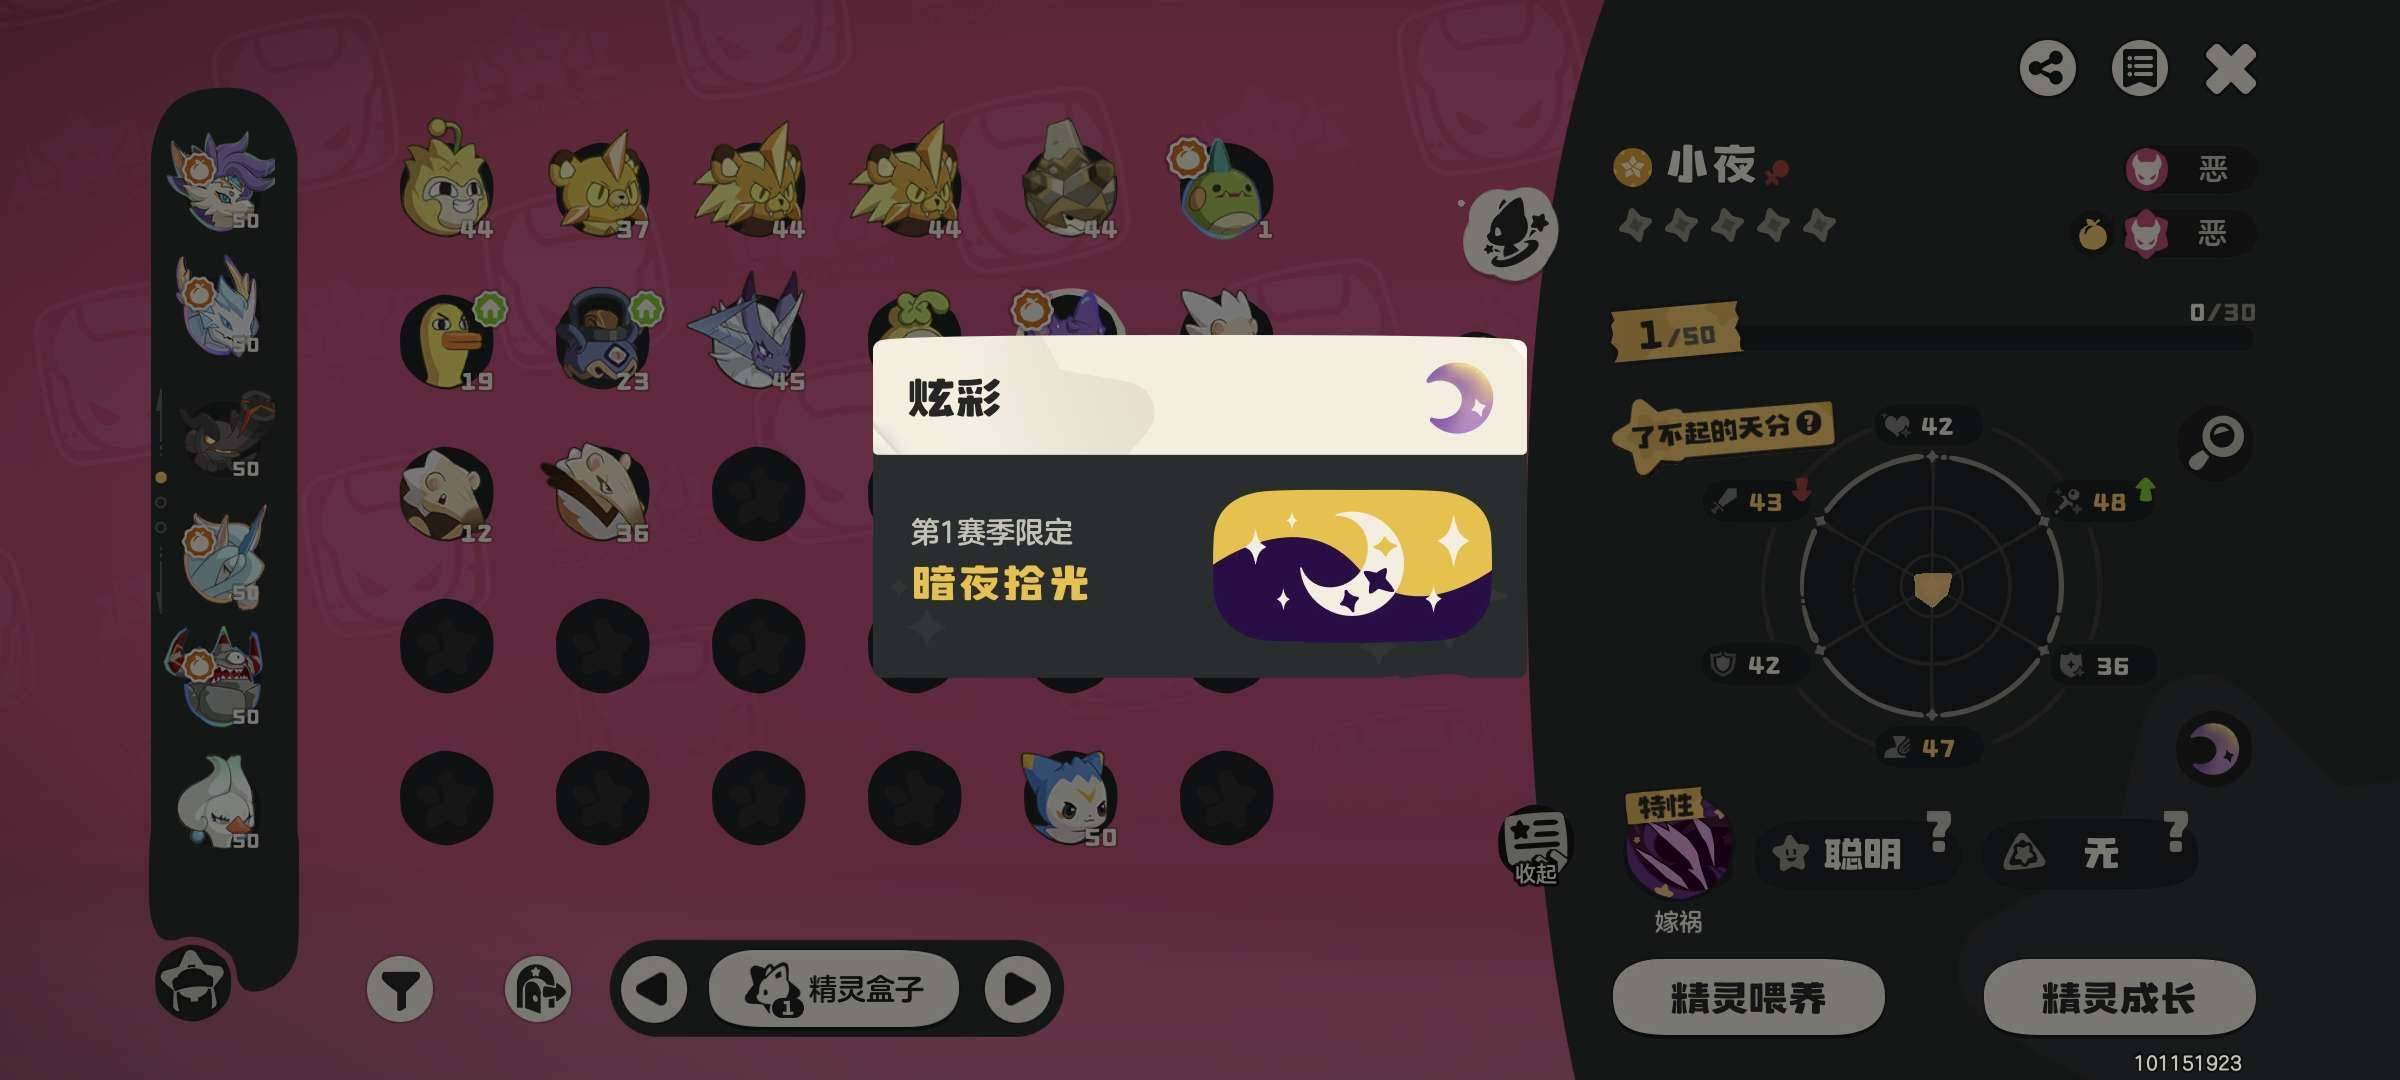Viewport: 2400px width, 1080px height.
Task: Open the magnifier icon near talent chart
Action: (x=2215, y=442)
